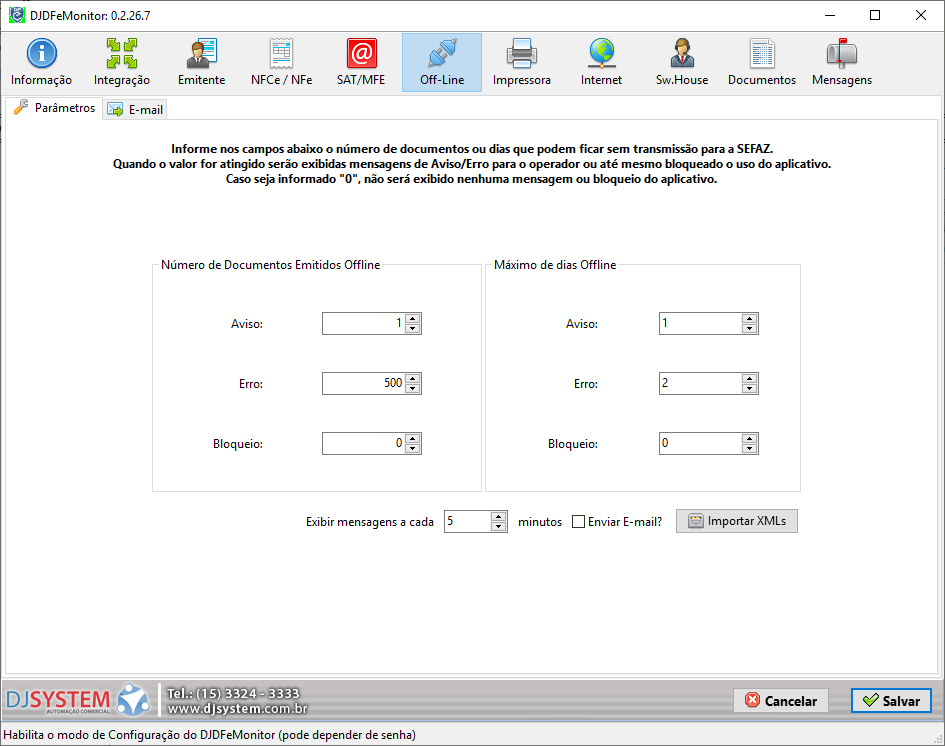The image size is (945, 746).
Task: Click the DJSYSTEM logo in footer
Action: [77, 700]
